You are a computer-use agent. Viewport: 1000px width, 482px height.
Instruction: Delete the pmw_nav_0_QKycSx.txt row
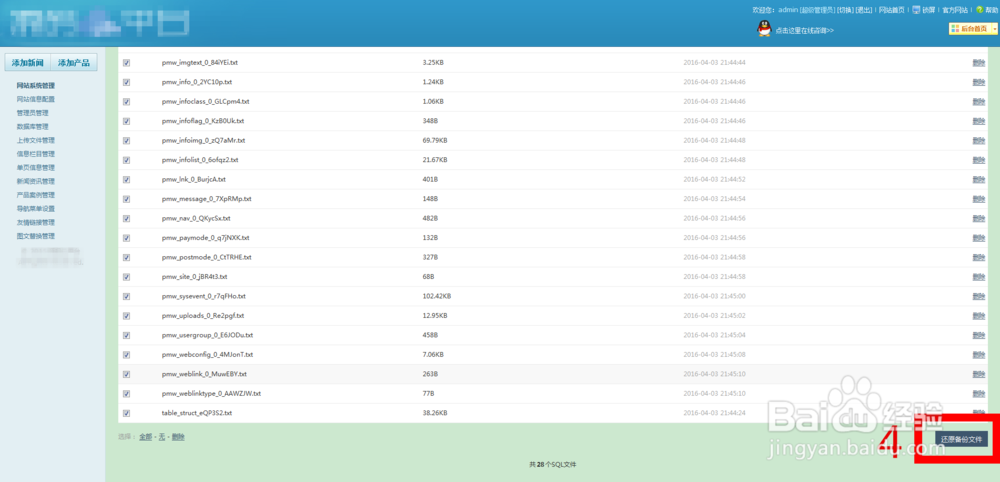point(979,218)
